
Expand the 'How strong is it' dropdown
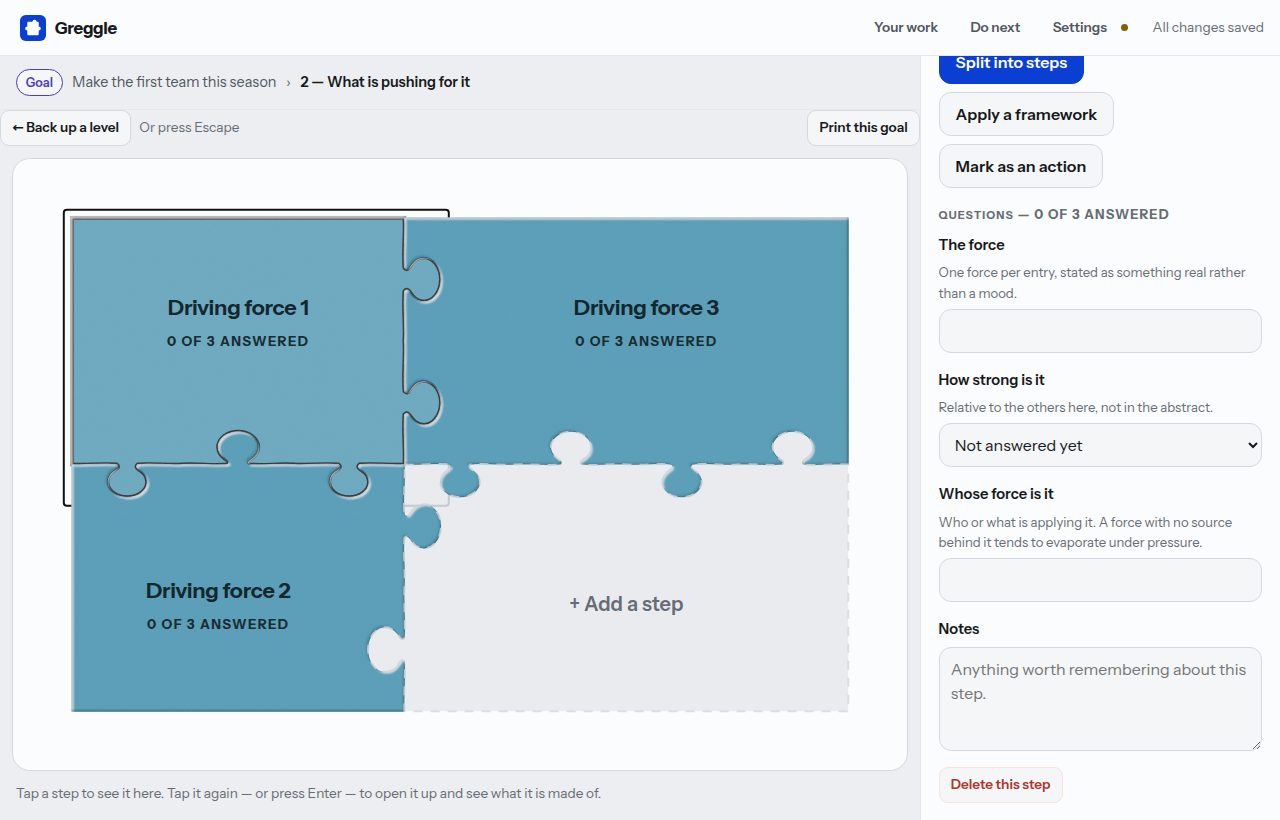[1100, 445]
